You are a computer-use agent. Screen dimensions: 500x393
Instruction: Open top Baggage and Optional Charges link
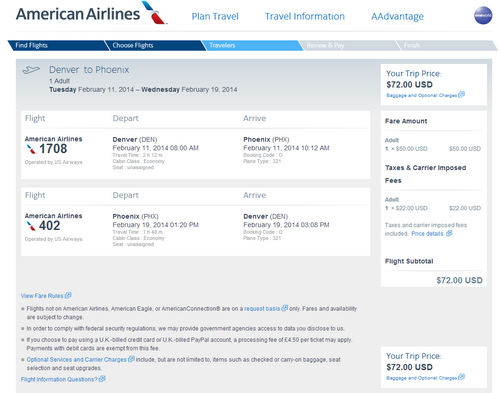coord(422,95)
